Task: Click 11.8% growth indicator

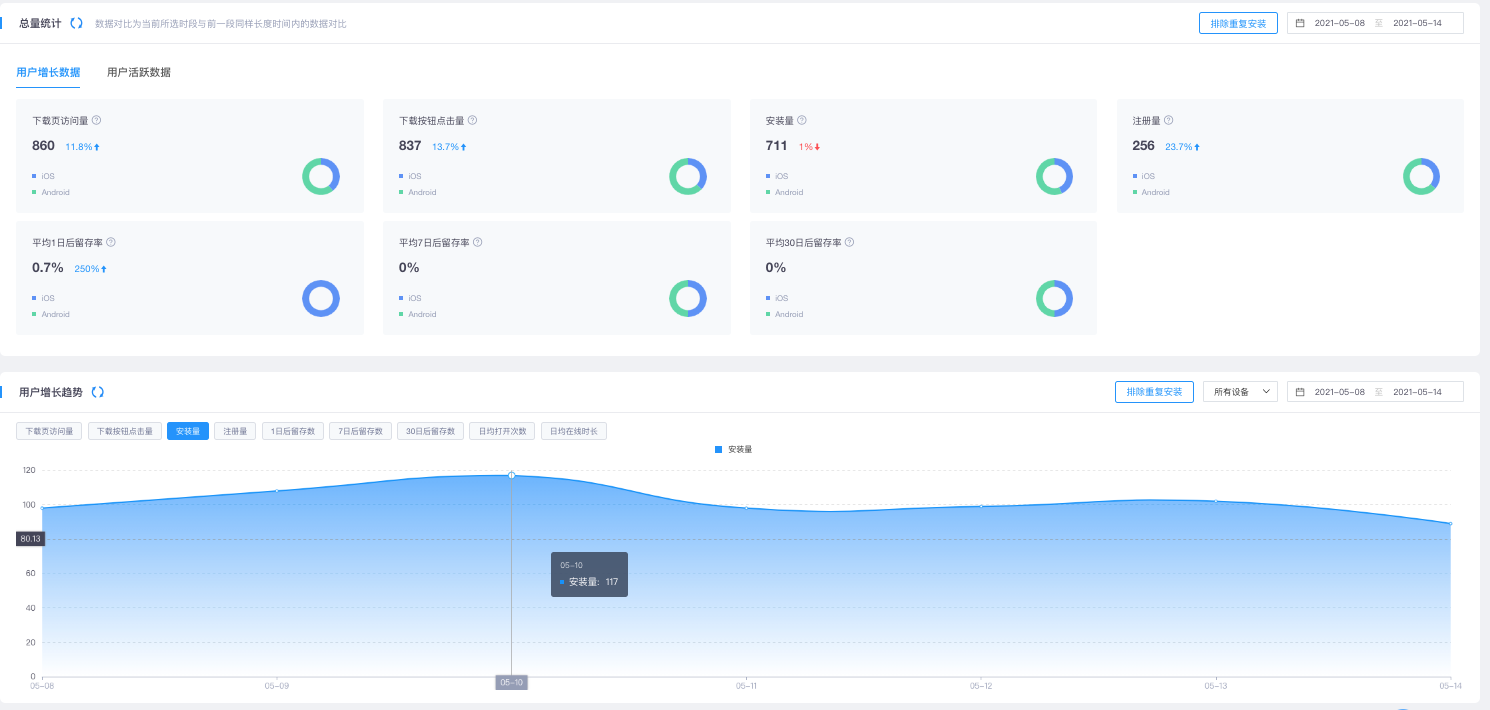Action: 83,147
